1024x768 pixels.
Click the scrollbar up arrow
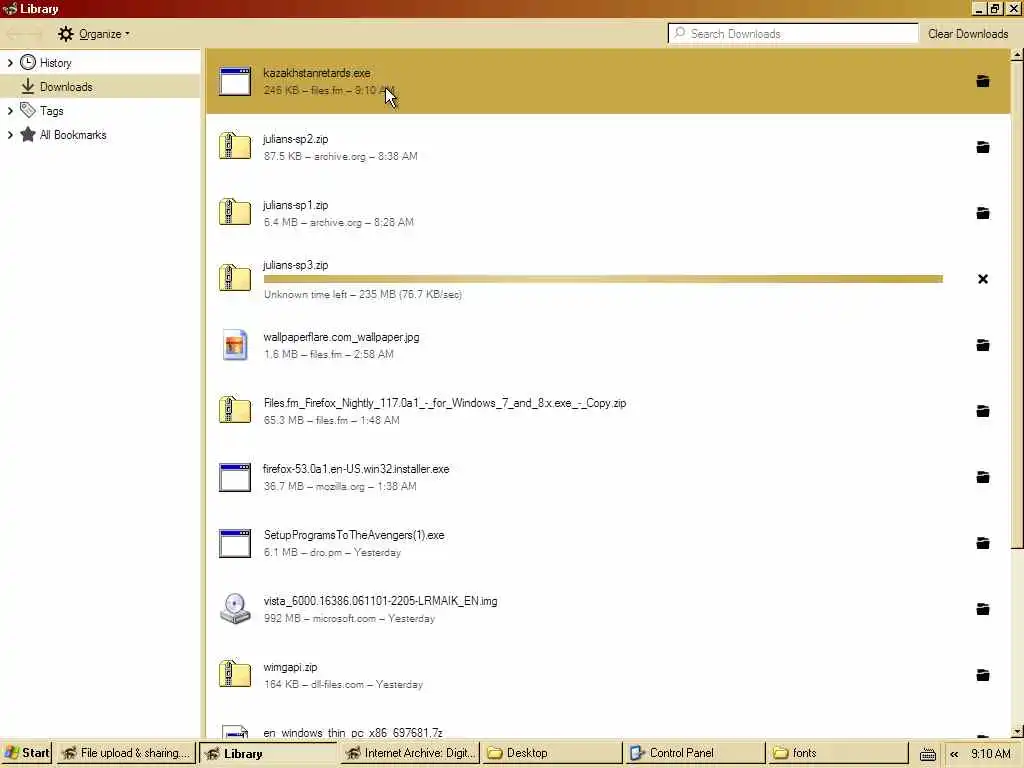pos(1017,55)
